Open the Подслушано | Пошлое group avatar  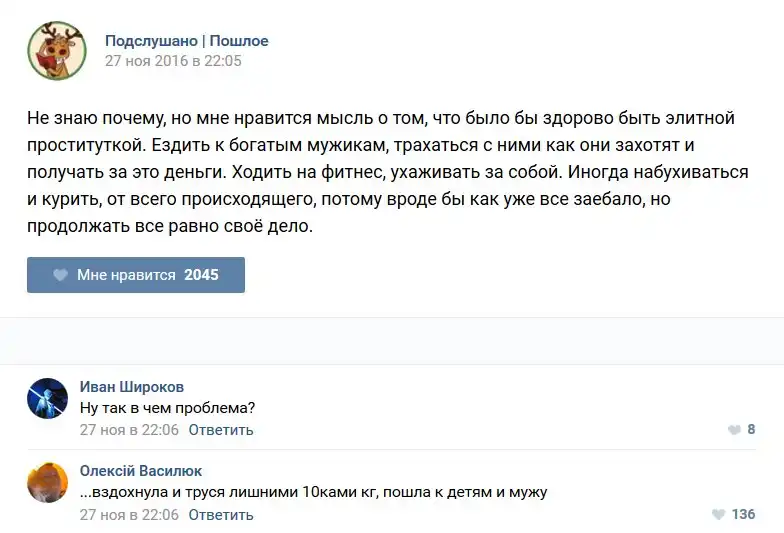(56, 50)
